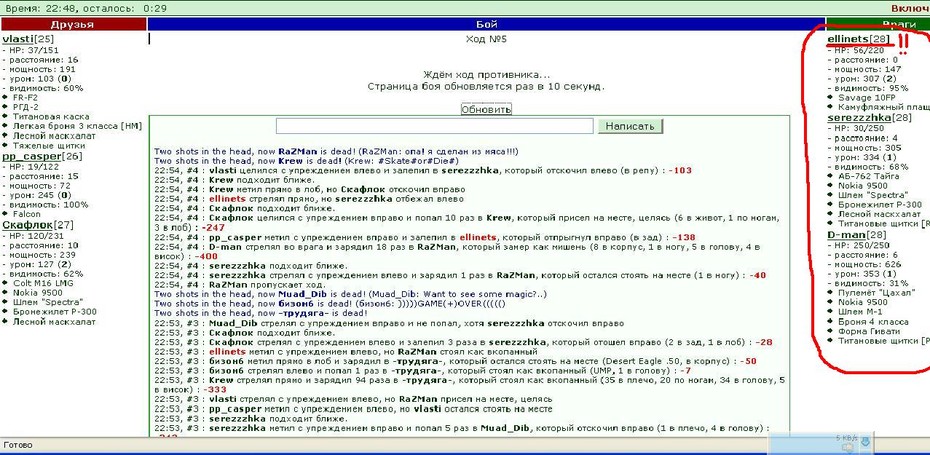Click Krew name in "Krew is dead" message
Screen dimensions: 930x455
(x=292, y=161)
